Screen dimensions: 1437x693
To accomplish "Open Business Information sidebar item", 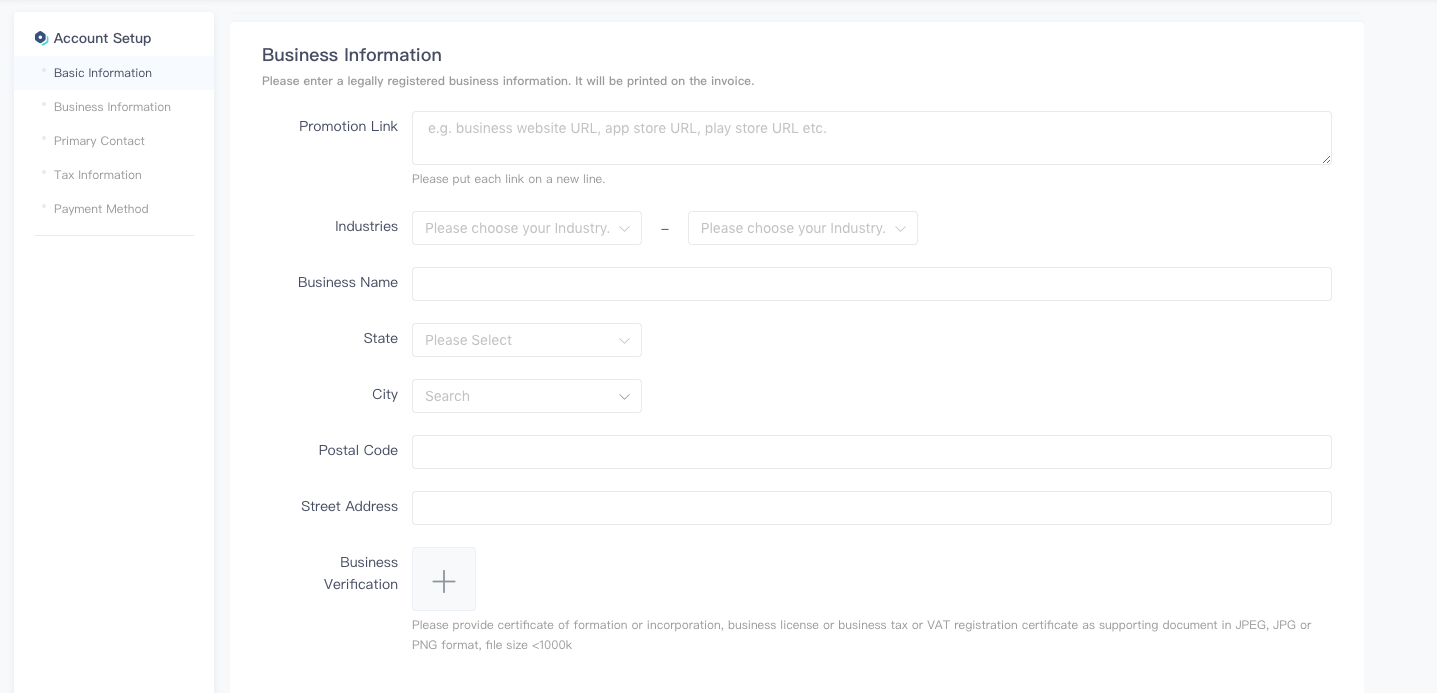I will (x=112, y=107).
